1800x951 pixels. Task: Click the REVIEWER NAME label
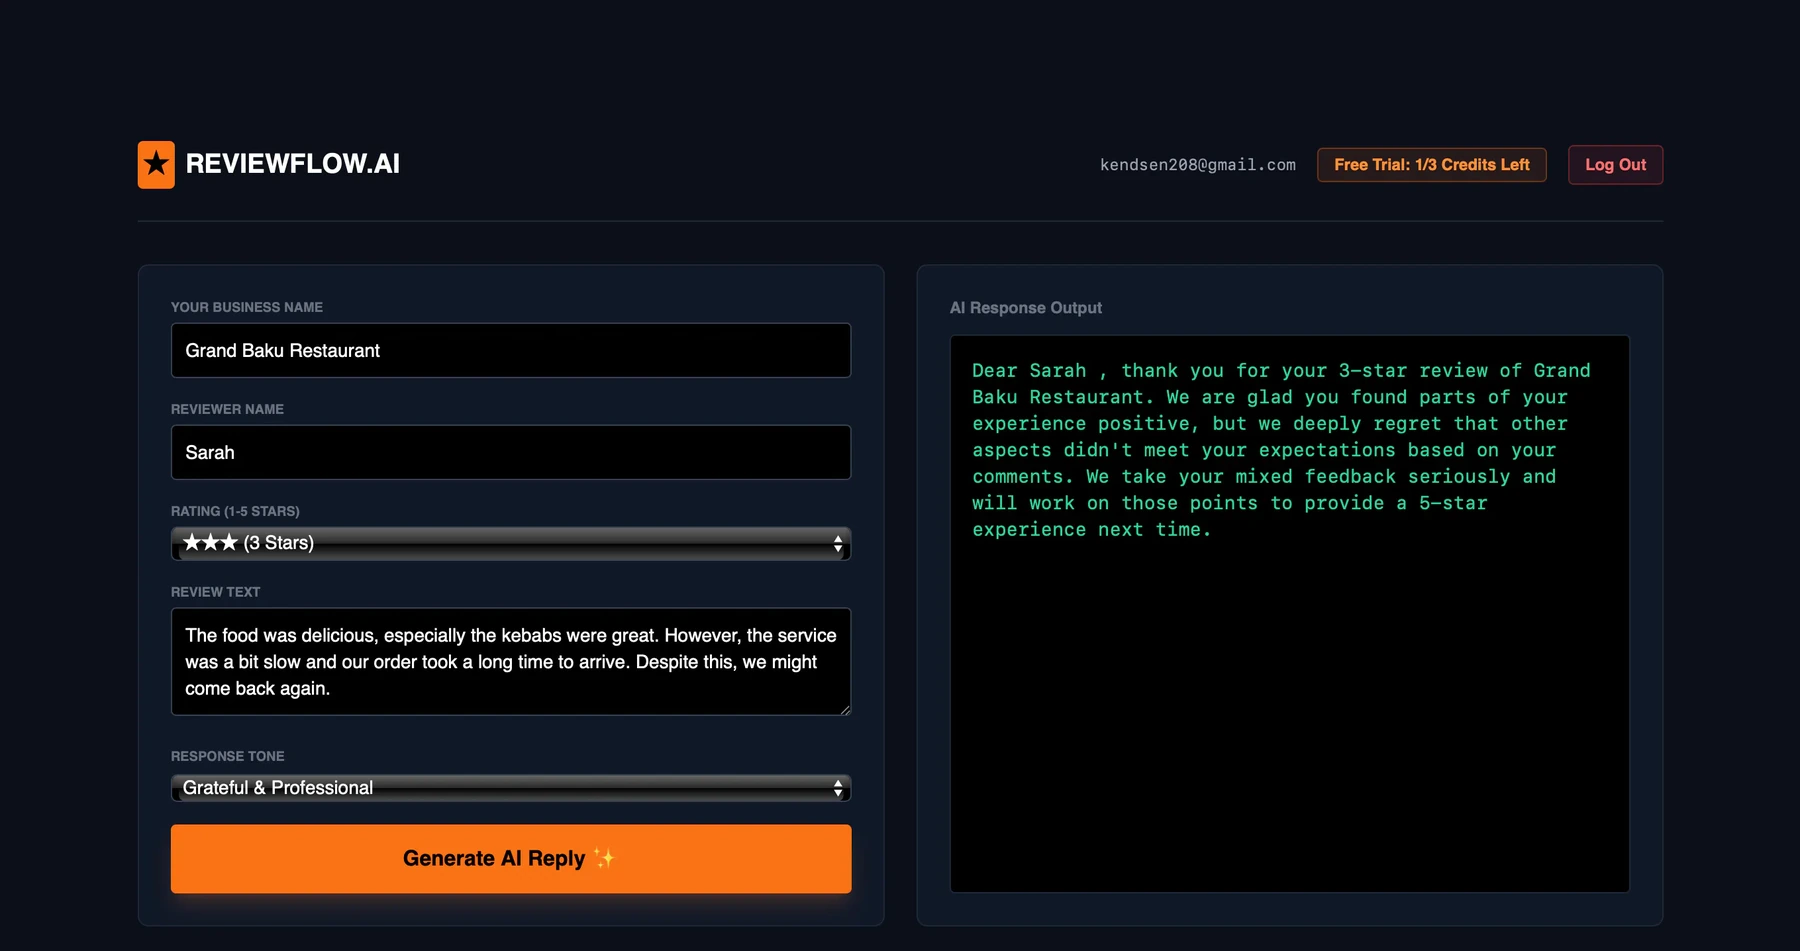coord(227,409)
